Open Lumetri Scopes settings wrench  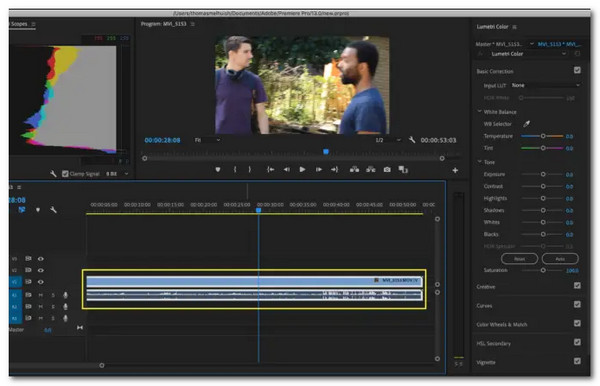53,174
